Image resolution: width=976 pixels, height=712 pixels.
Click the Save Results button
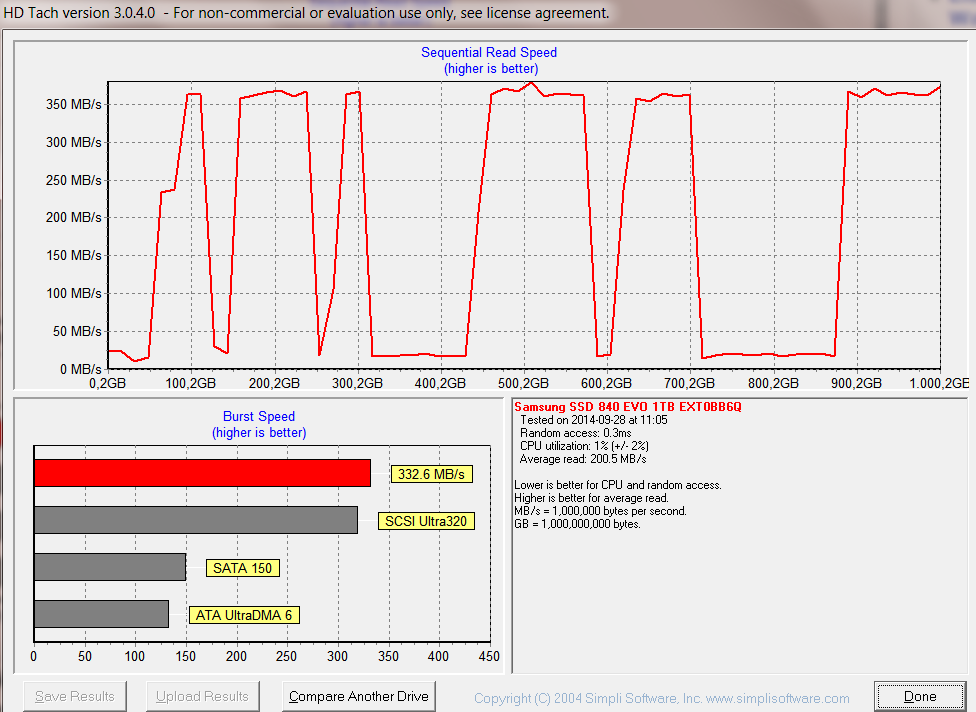(75, 696)
